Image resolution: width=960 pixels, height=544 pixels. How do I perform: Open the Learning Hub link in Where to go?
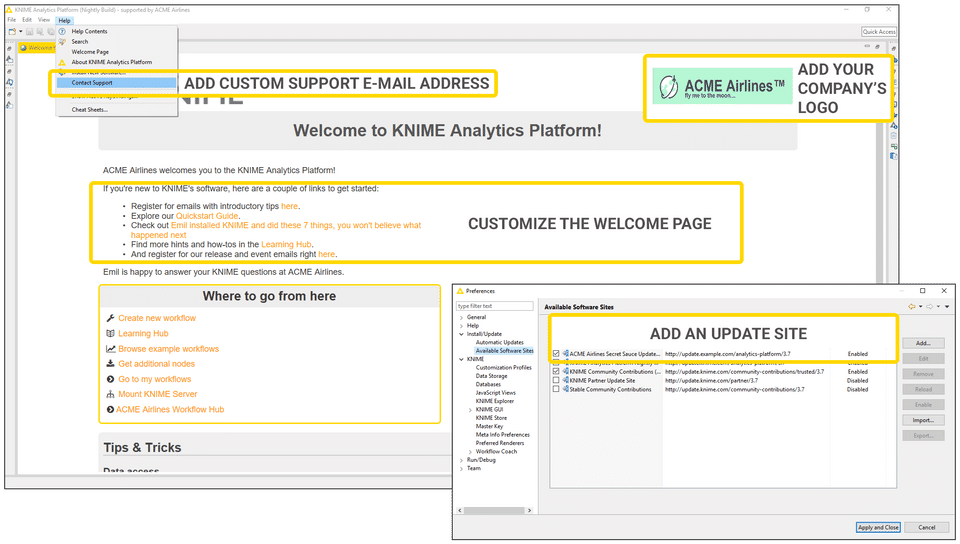(143, 333)
